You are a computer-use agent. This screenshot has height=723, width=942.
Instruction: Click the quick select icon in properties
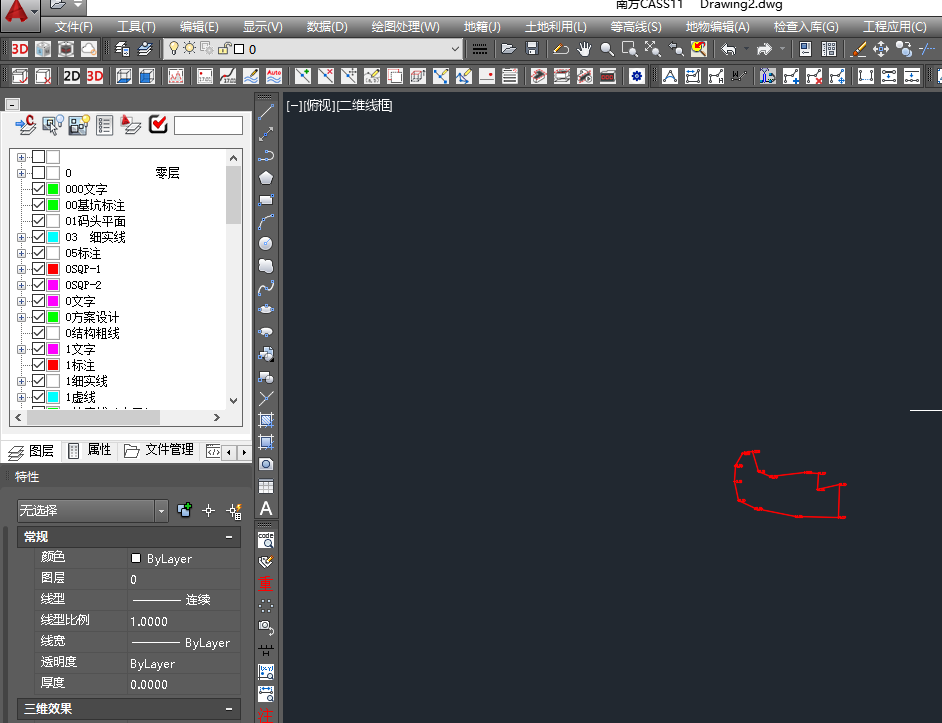coord(234,511)
